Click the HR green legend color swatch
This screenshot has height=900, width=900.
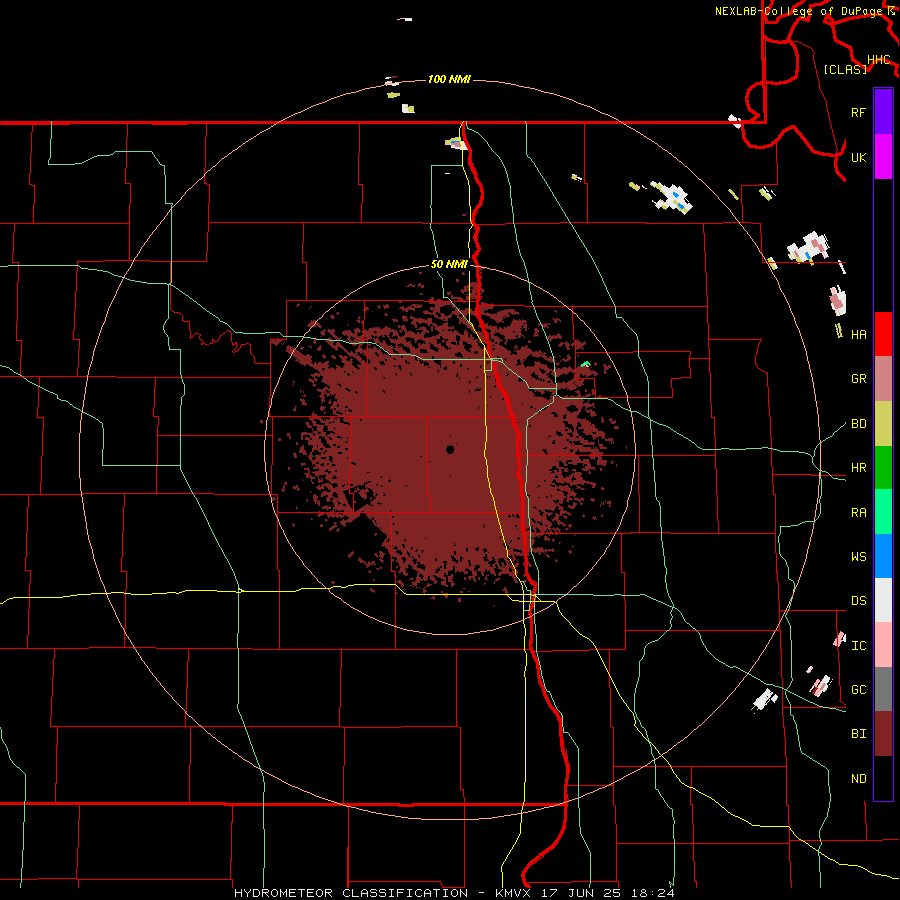tap(883, 468)
